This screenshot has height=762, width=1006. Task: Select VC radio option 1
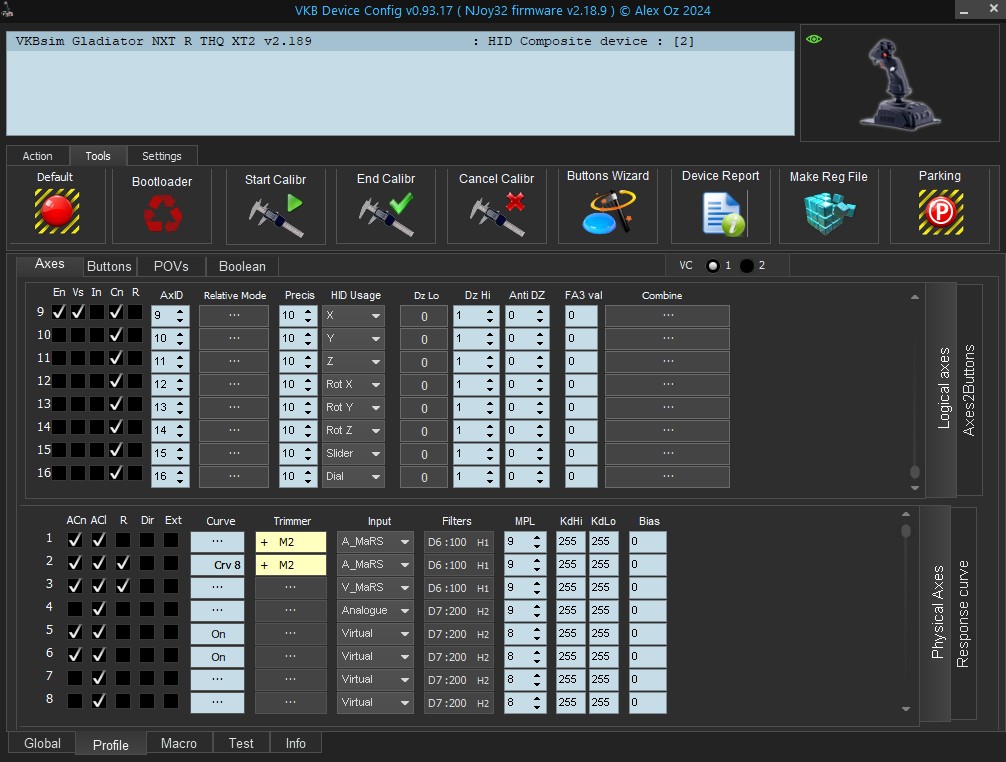pos(713,266)
